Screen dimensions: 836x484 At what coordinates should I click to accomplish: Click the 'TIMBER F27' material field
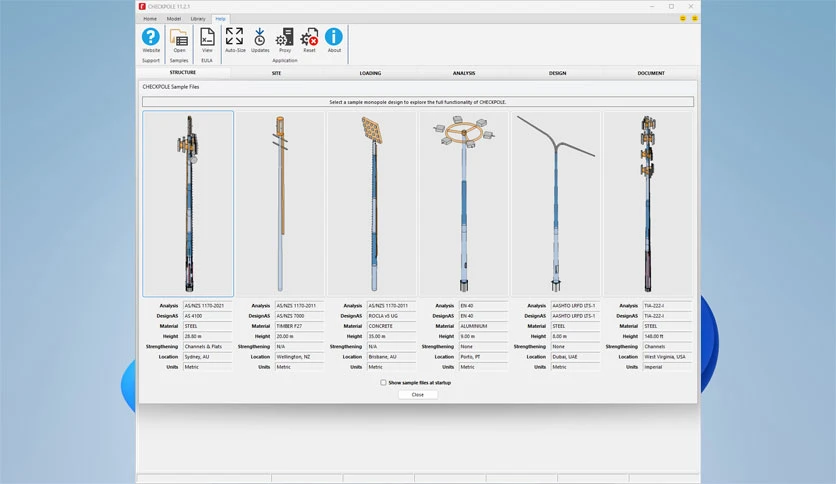[299, 326]
